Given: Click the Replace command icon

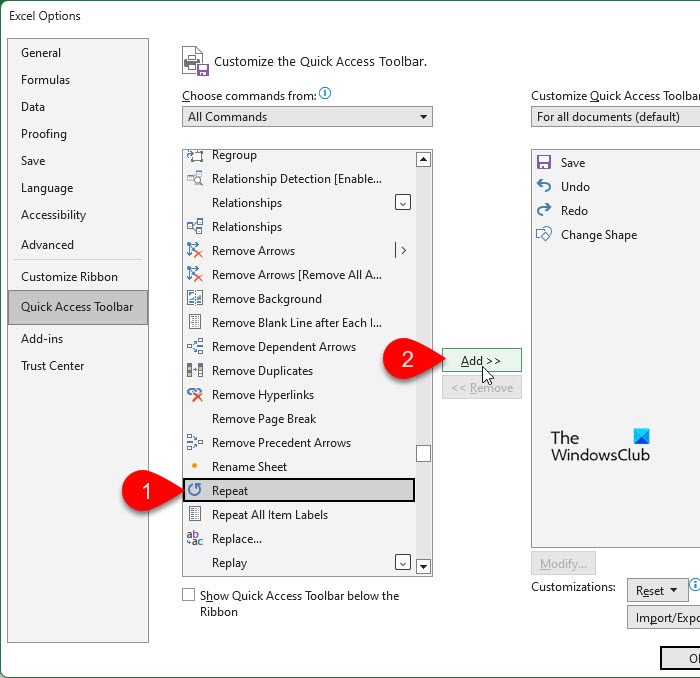Looking at the screenshot, I should pos(195,538).
